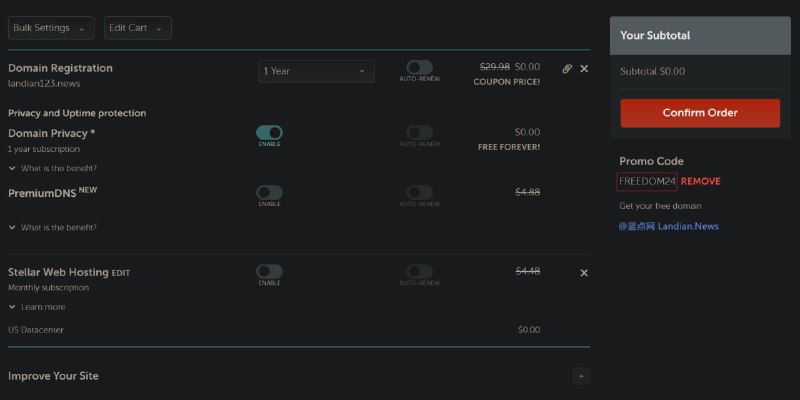The image size is (800, 400).
Task: Toggle auto-renew for PremiumDNS
Action: pos(419,192)
